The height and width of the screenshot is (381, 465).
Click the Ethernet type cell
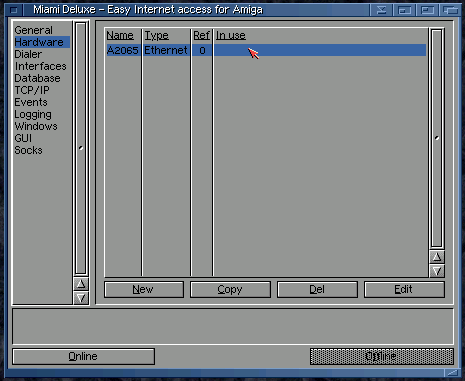166,50
